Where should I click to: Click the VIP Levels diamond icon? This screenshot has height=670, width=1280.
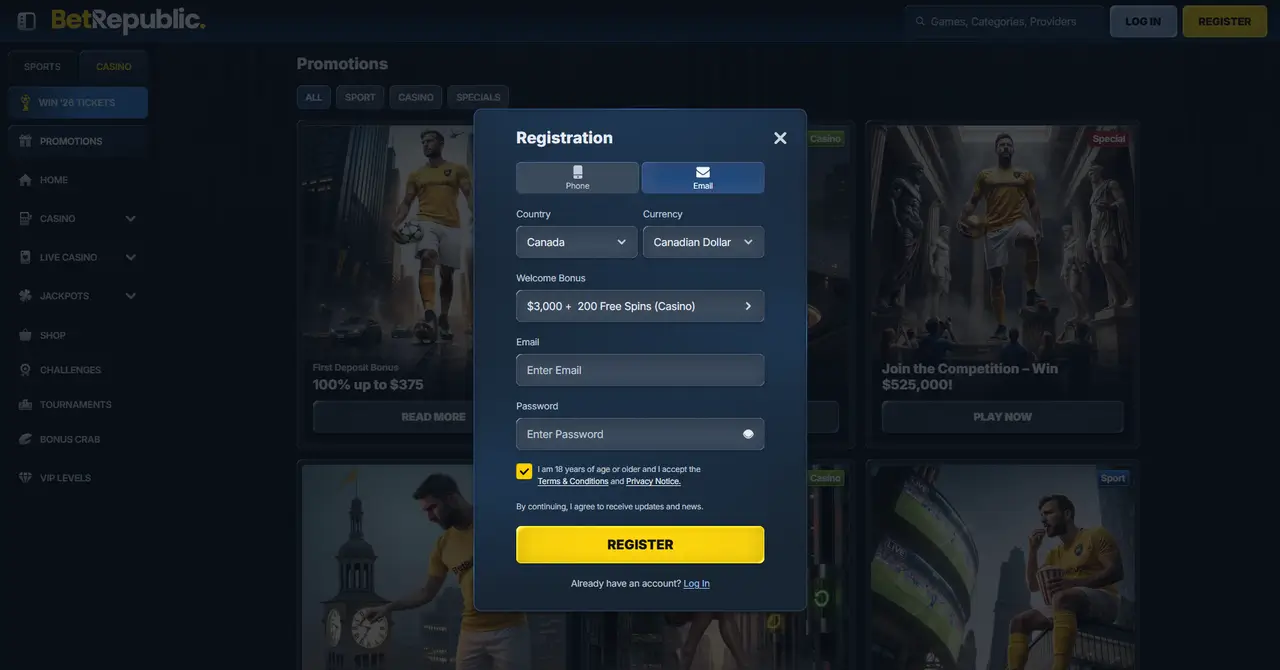pos(25,478)
